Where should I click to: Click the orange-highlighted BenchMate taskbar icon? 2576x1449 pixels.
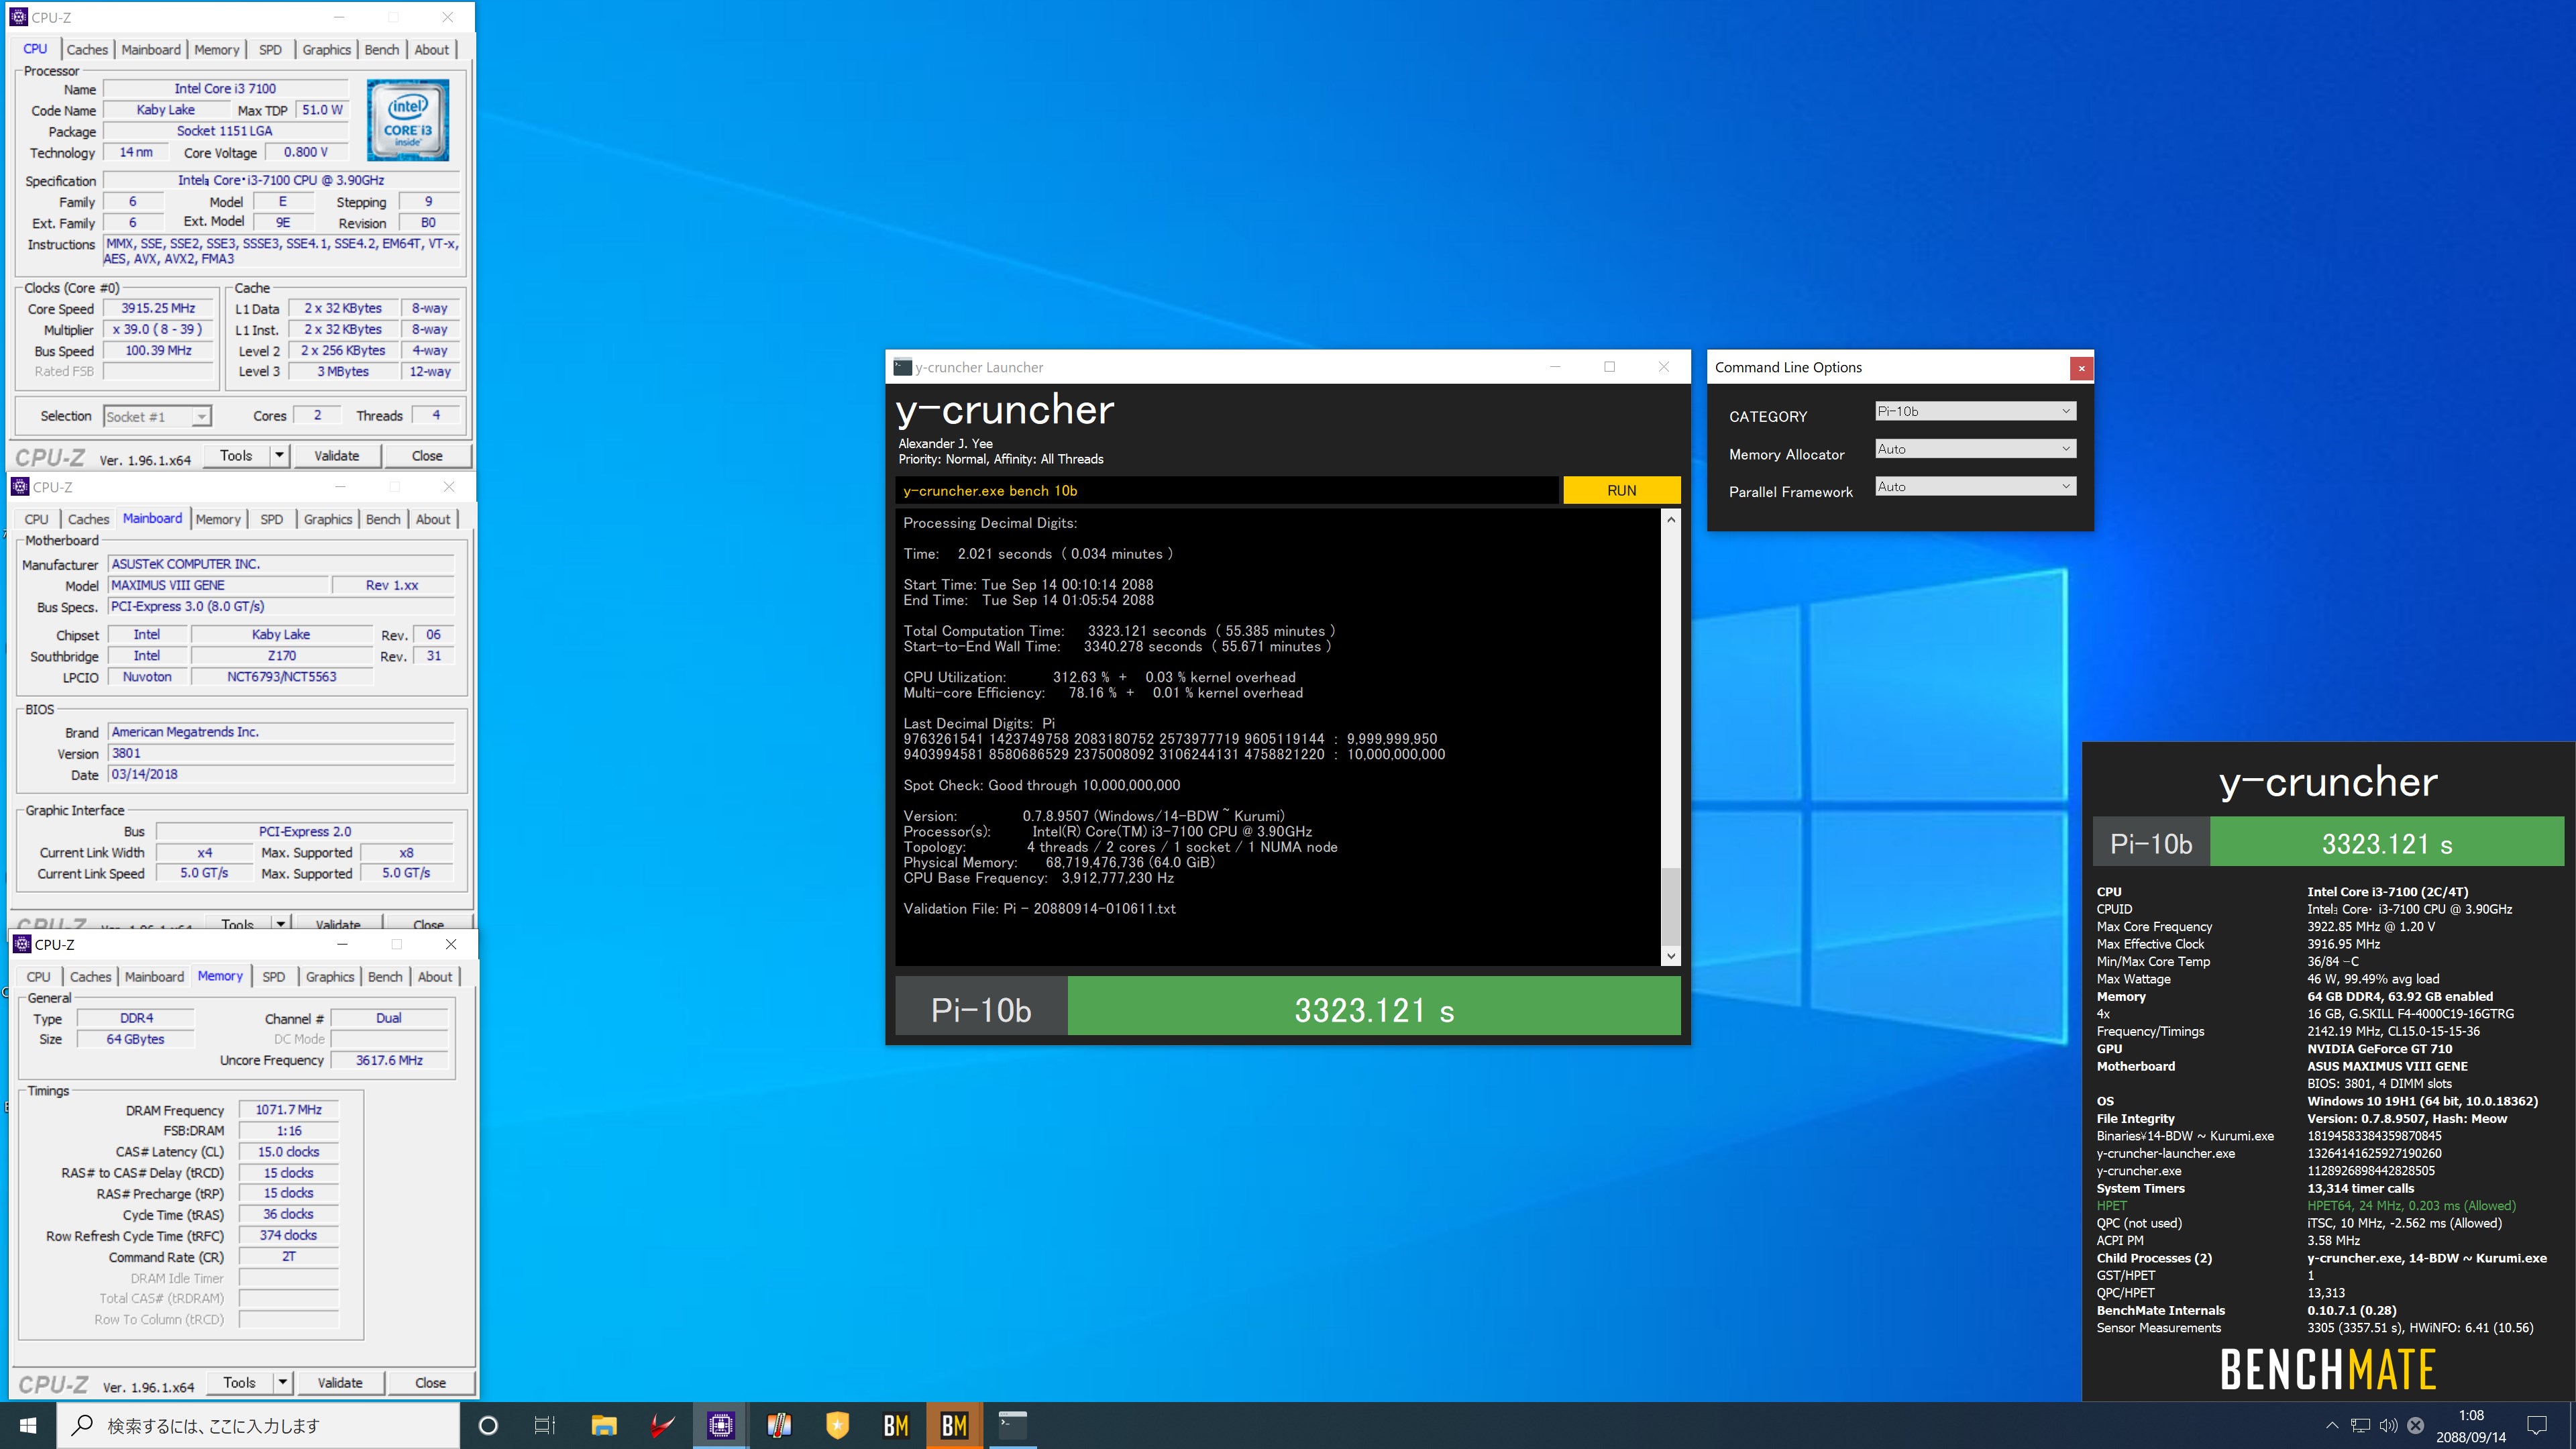coord(954,1425)
